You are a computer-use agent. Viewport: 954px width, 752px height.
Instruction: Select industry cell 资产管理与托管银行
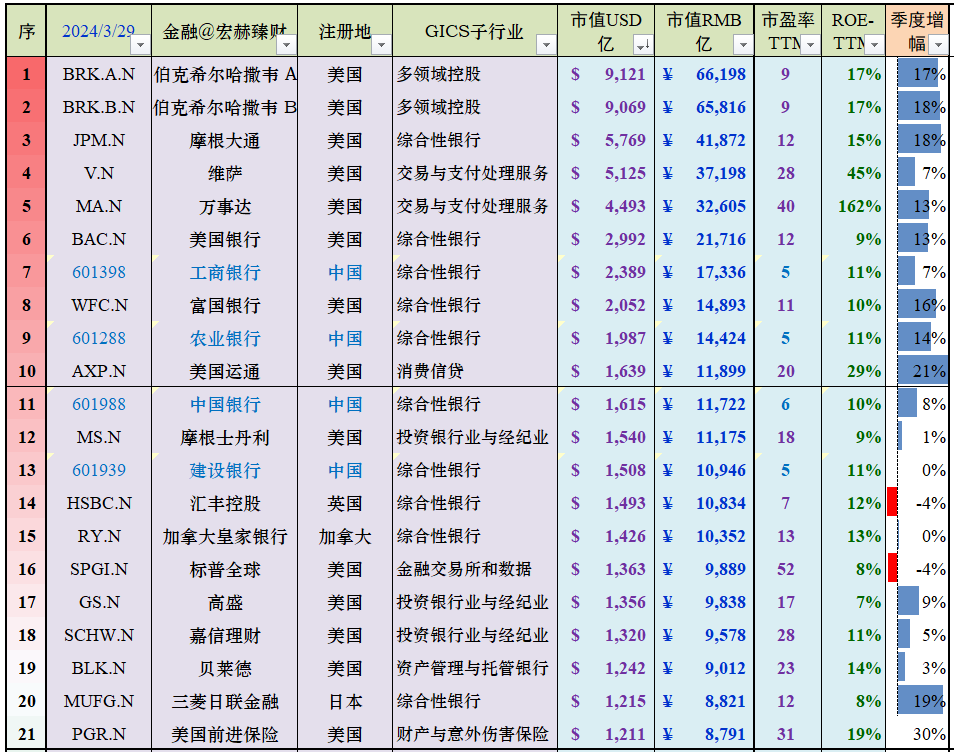pyautogui.click(x=475, y=668)
